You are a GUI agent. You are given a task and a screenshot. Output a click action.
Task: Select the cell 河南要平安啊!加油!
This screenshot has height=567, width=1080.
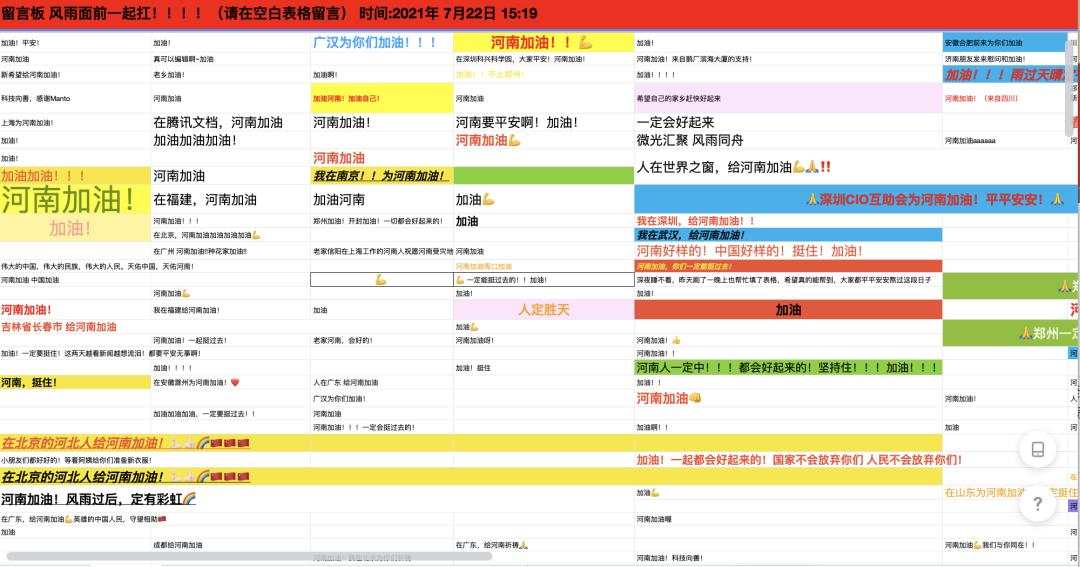point(543,123)
